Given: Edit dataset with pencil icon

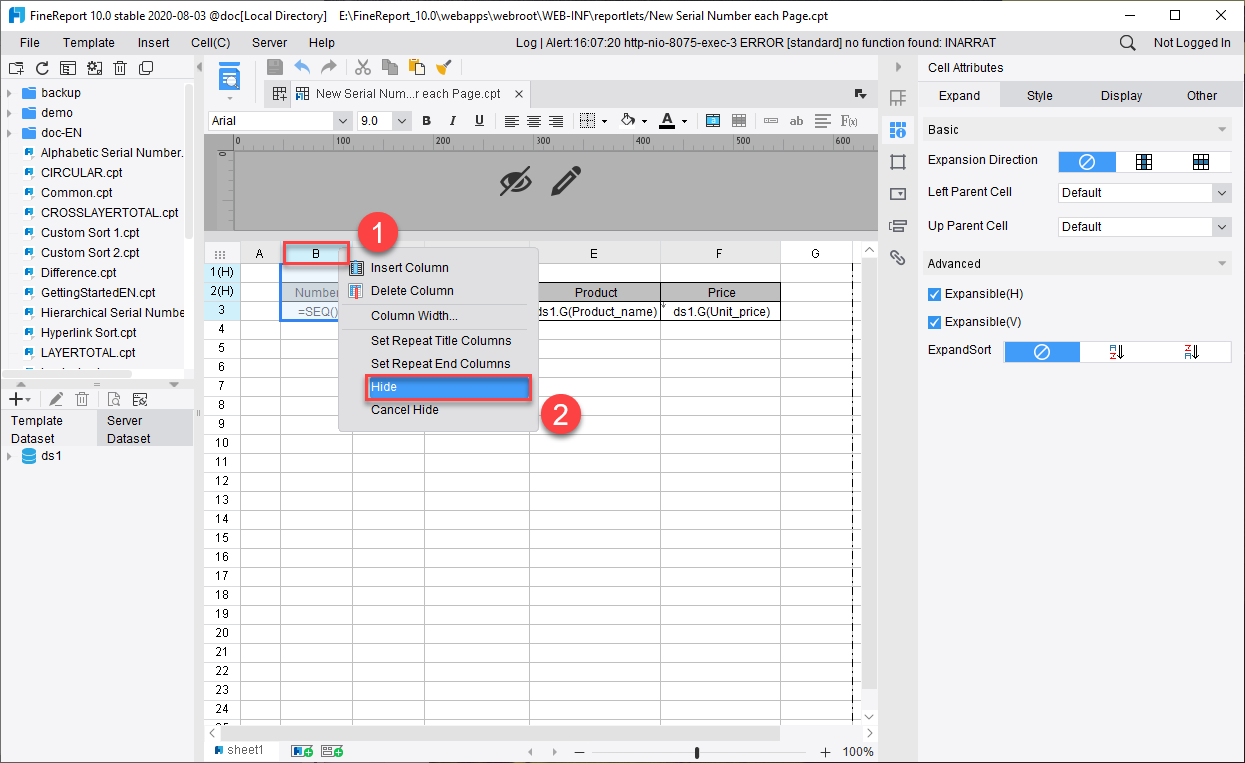Looking at the screenshot, I should pos(57,399).
